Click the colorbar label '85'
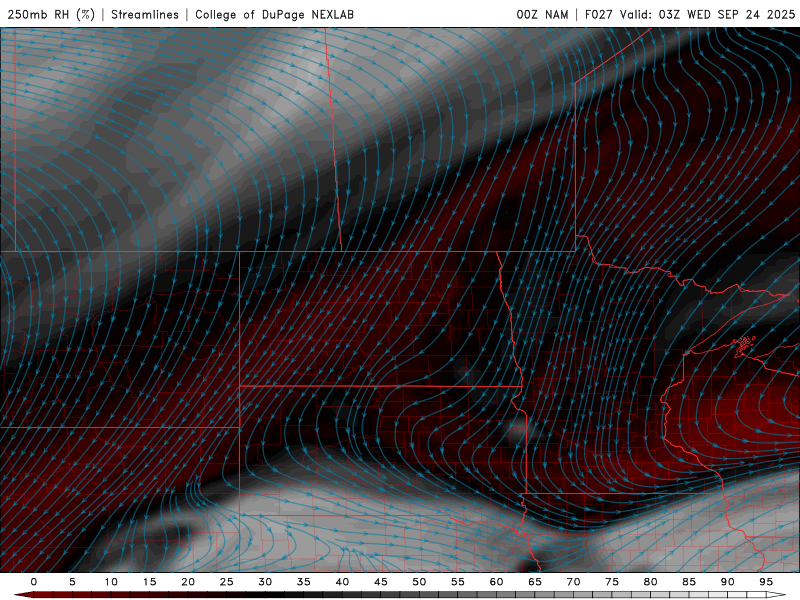800x600 pixels. coord(689,582)
